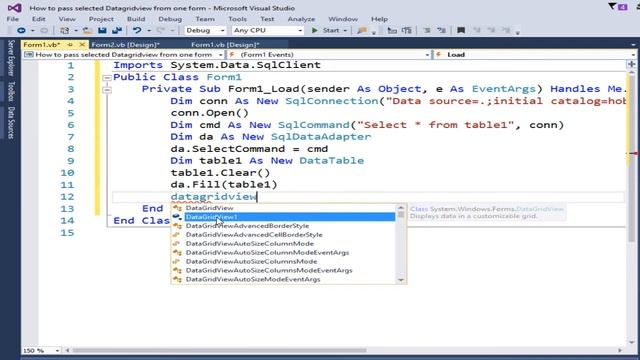Open the Edit menu
The height and width of the screenshot is (360, 640).
[39, 19]
